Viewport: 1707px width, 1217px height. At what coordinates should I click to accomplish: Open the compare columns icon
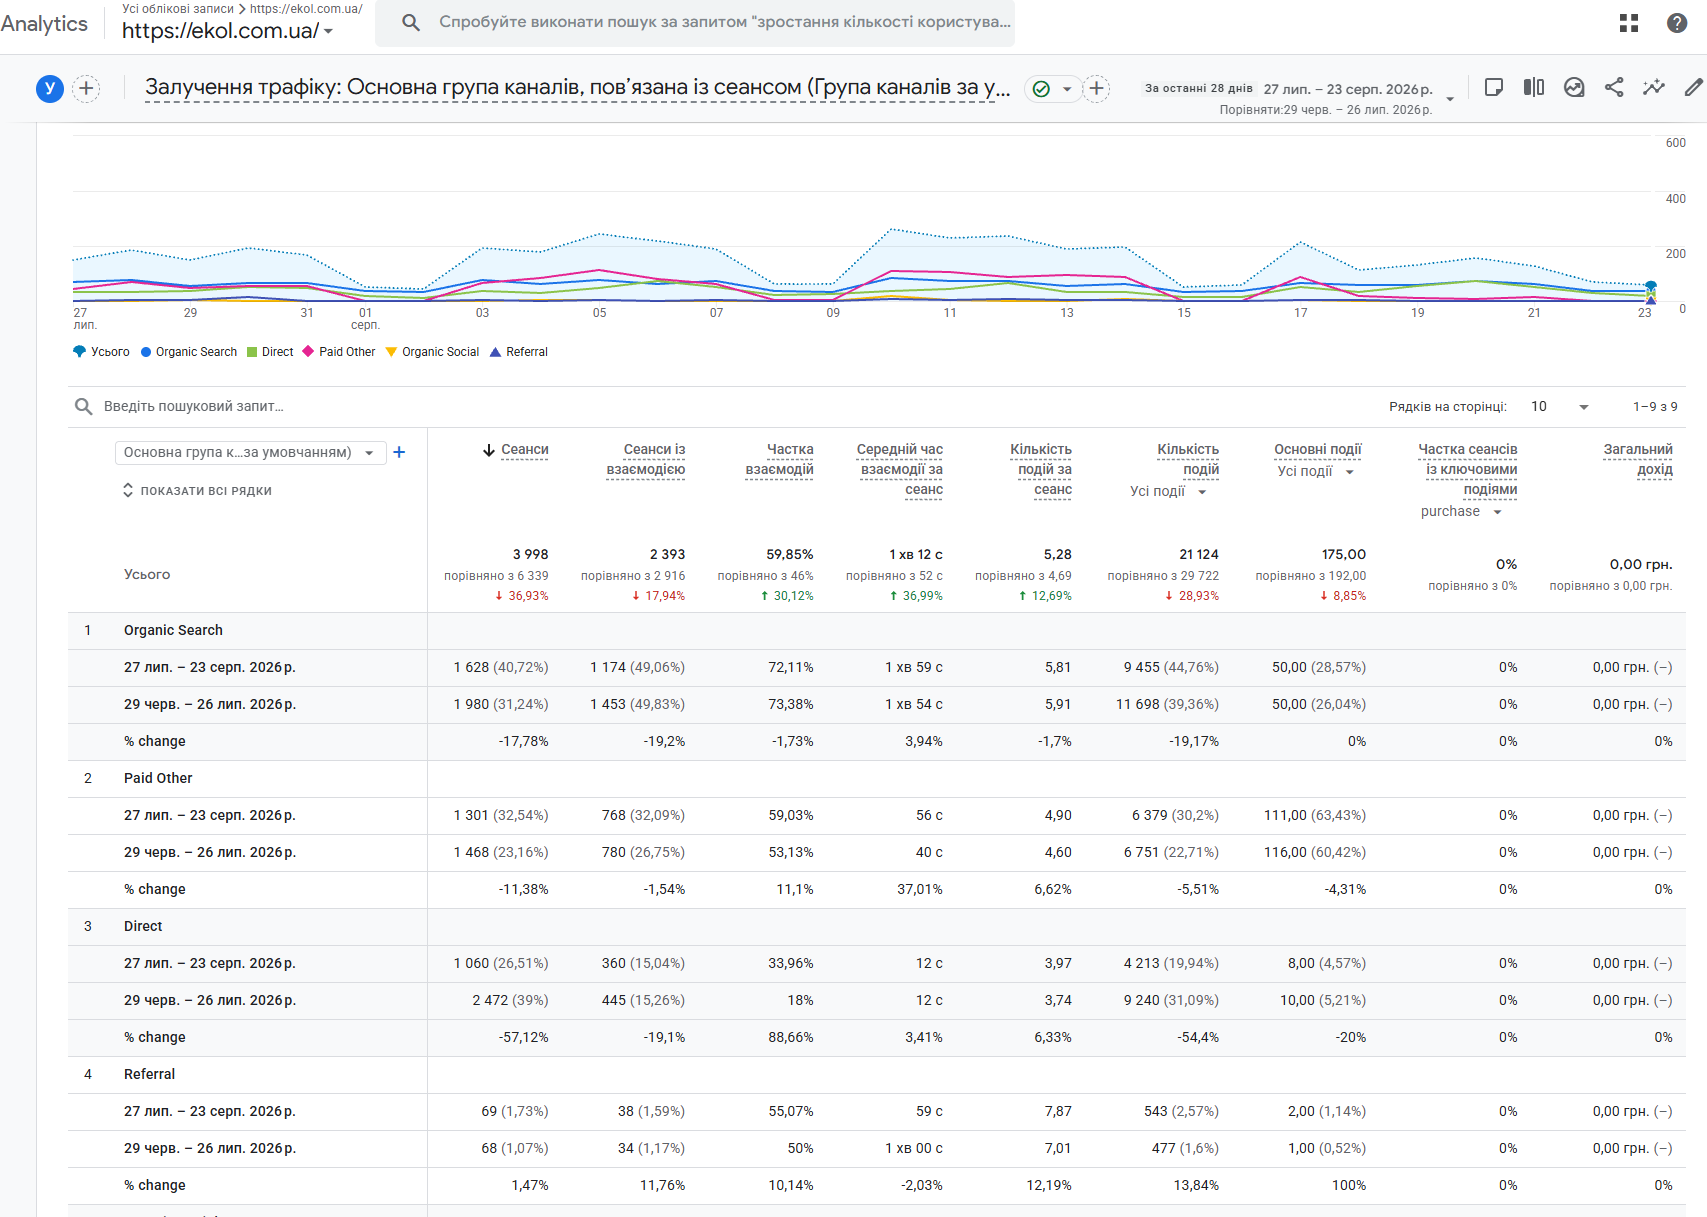(x=1534, y=87)
